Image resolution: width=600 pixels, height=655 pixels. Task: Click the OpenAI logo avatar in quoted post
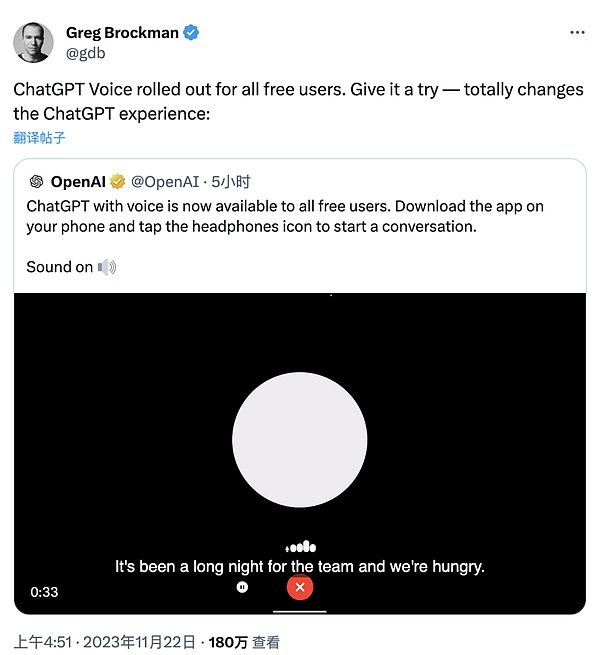tap(36, 181)
